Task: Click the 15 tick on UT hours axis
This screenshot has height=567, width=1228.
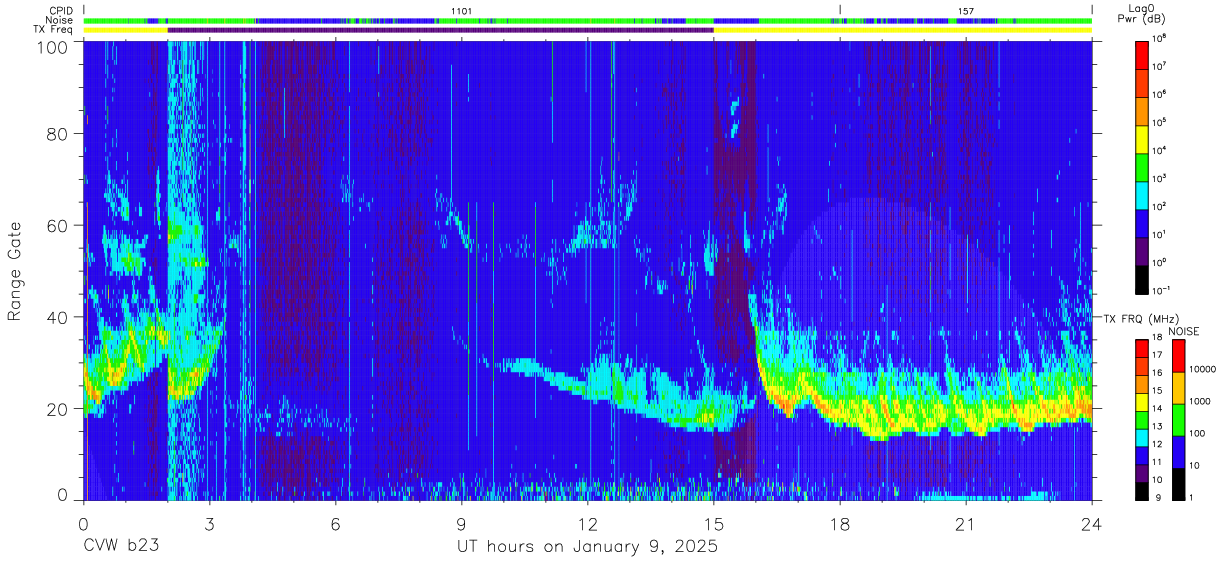Action: tap(714, 524)
